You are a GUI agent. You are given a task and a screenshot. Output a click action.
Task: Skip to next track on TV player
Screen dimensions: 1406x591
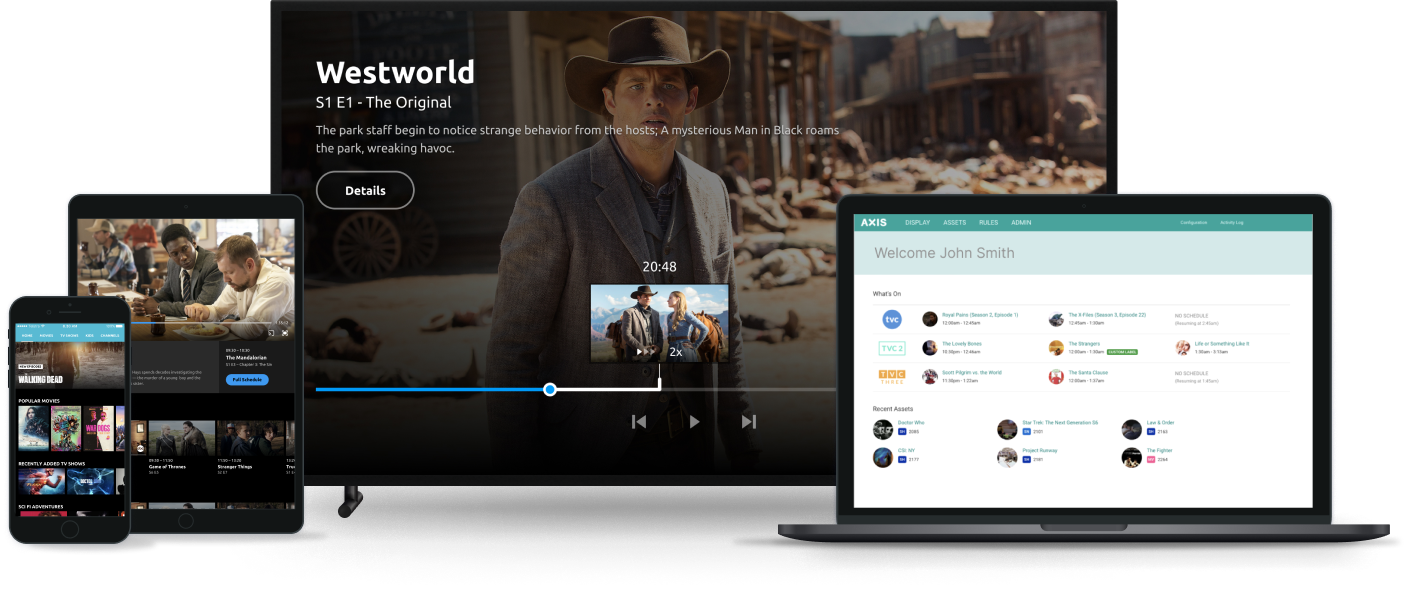(748, 421)
